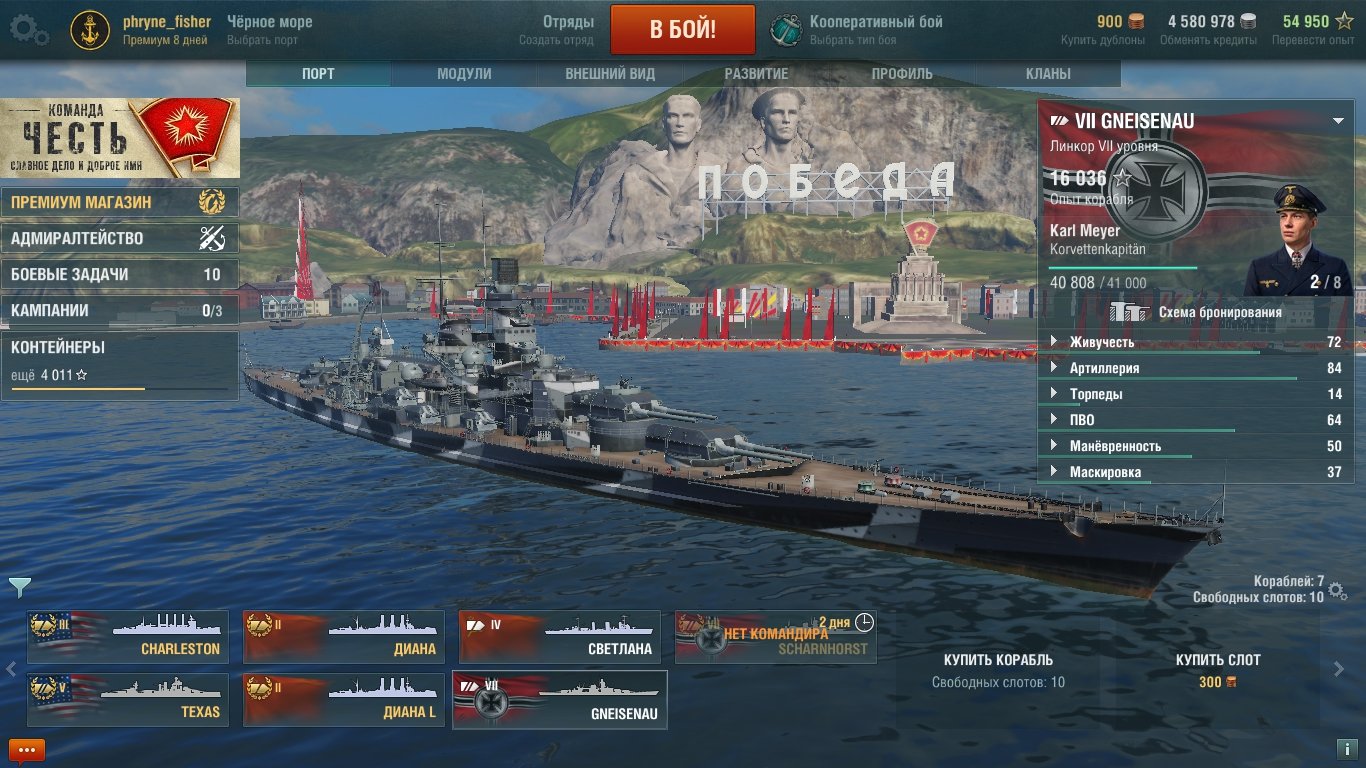Expand the Маскировка stats row
1366x768 pixels.
tap(1196, 472)
